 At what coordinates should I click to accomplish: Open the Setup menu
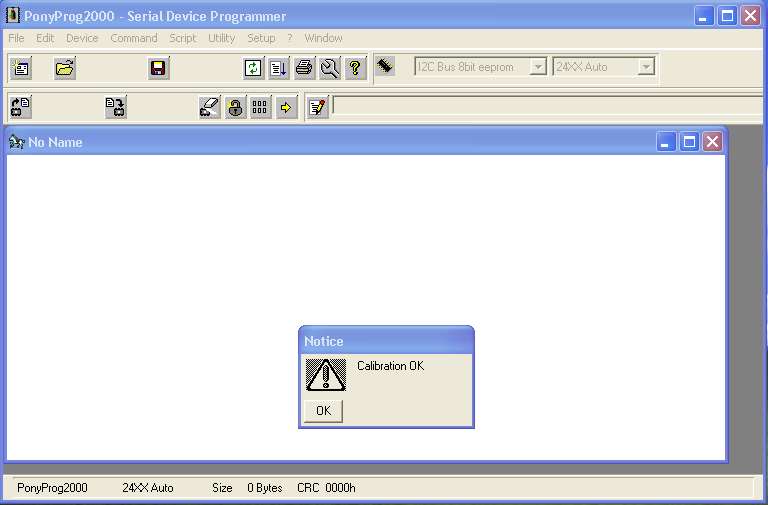[x=261, y=38]
